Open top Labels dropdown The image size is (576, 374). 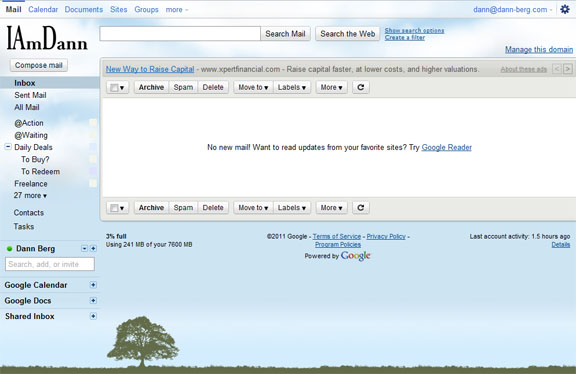tap(292, 87)
